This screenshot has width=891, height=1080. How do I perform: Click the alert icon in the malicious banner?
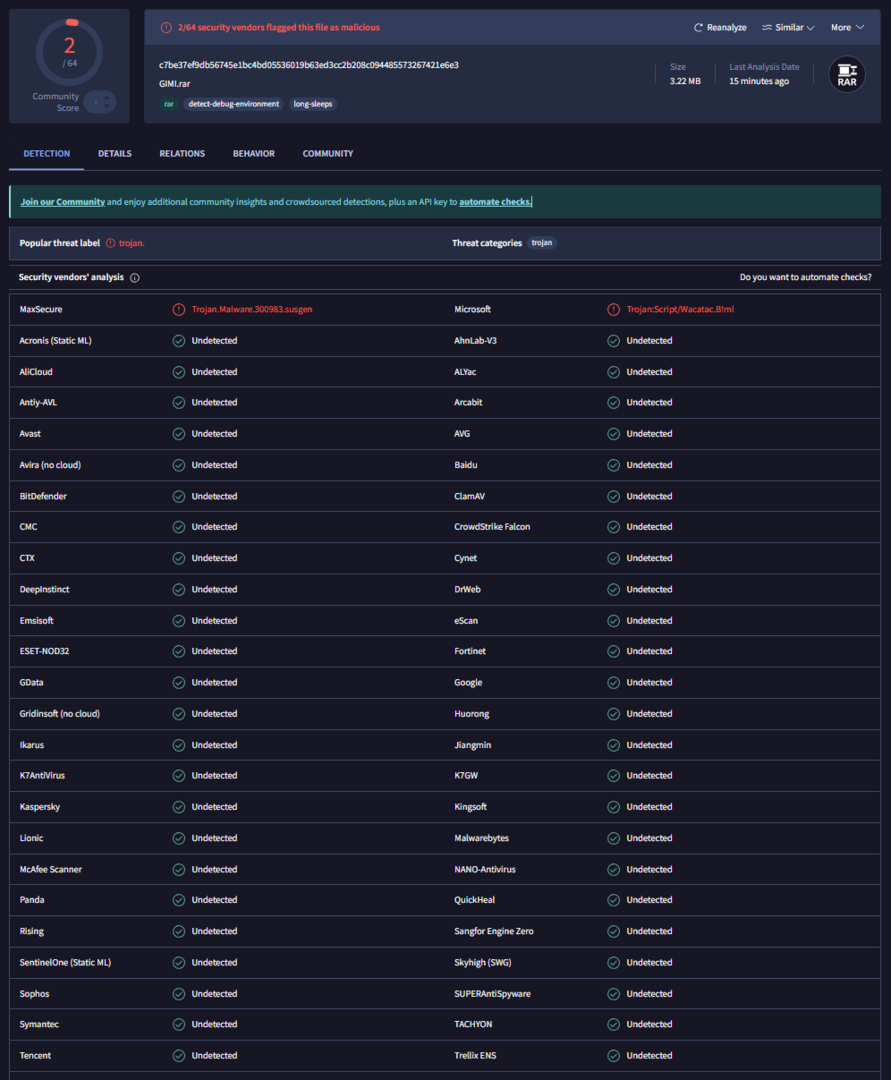click(x=166, y=28)
